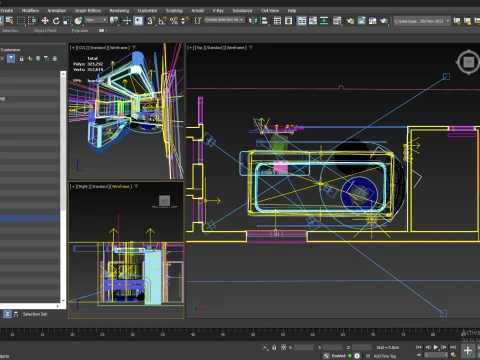Click lock icon in Scene Explorer toolbar
480x360 pixels.
tap(21, 59)
